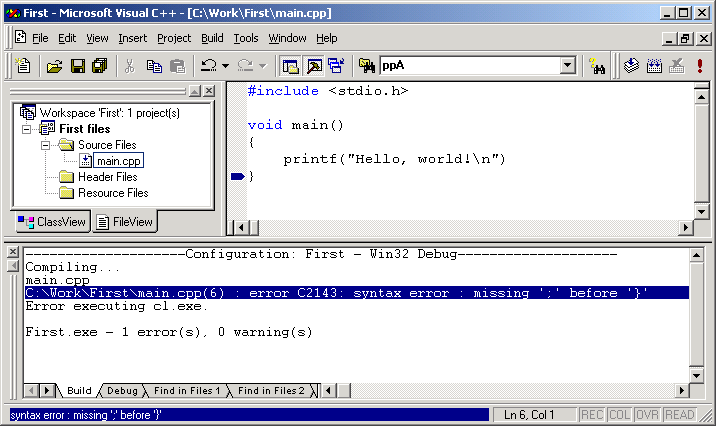
Task: Undo the last action with Undo arrow
Action: 209,66
